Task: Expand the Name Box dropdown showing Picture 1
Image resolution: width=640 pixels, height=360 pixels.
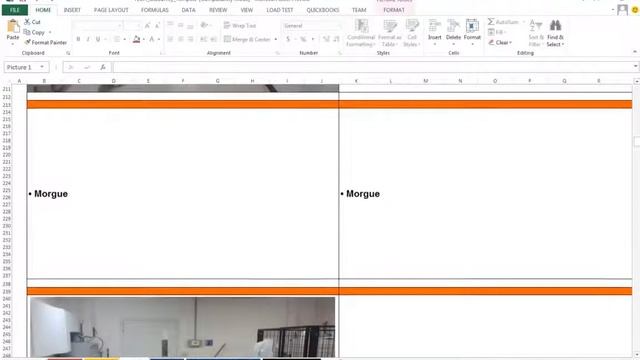Action: click(42, 67)
